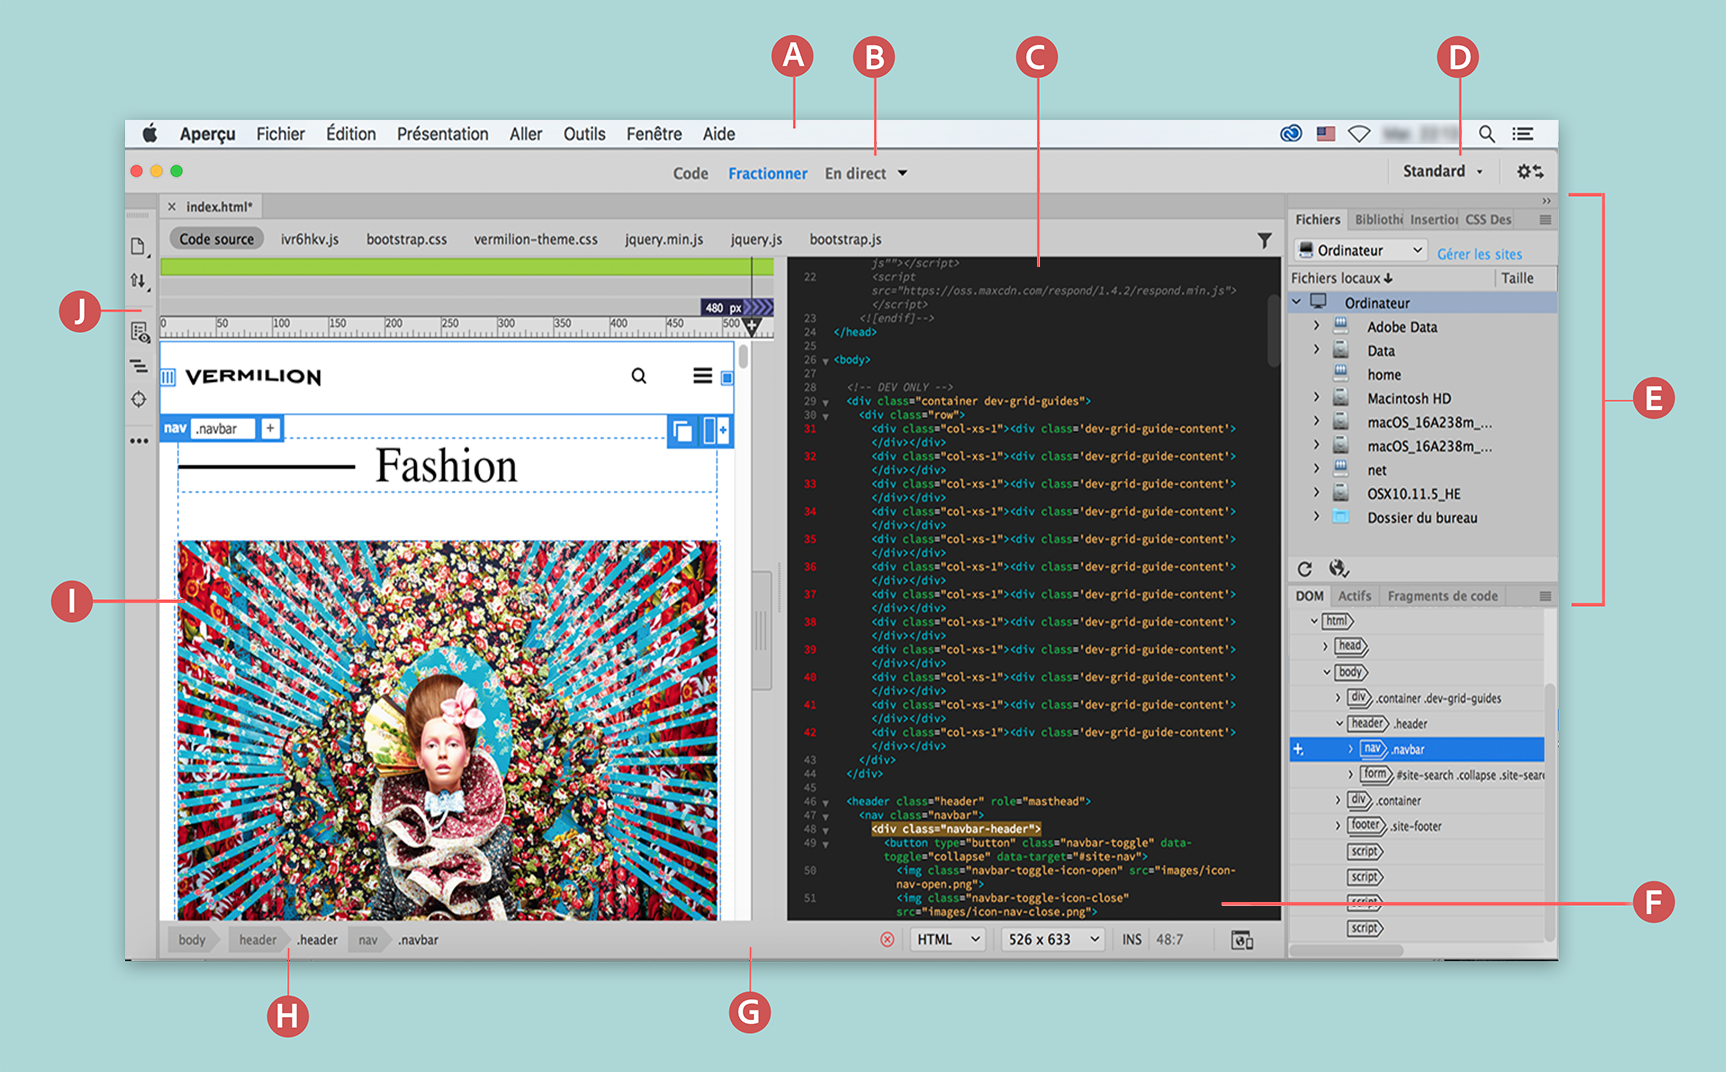Click the Creative Cloud icon in the menu bar

coord(1291,133)
